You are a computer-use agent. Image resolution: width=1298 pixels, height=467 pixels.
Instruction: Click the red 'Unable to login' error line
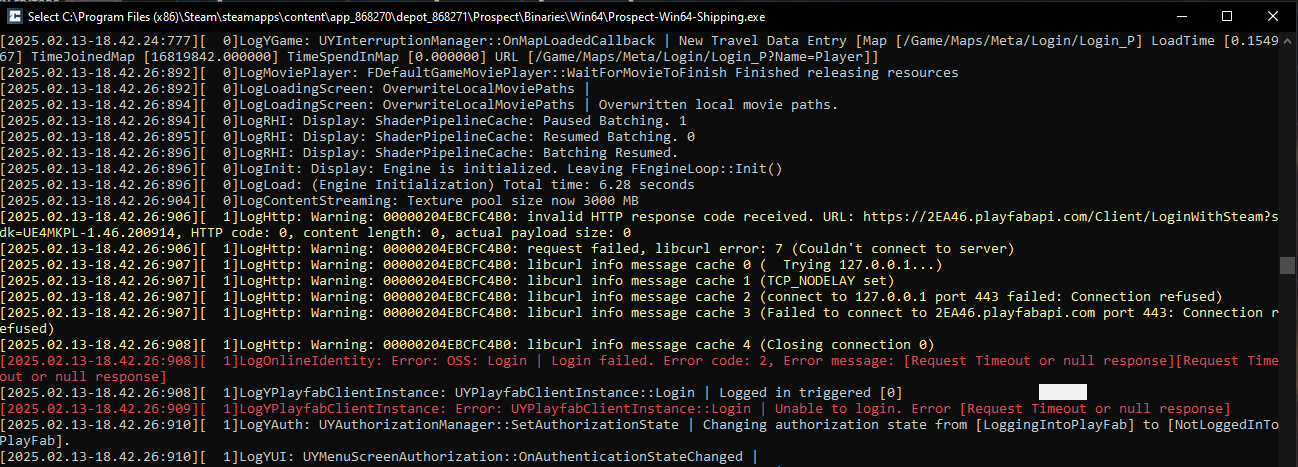coord(616,408)
